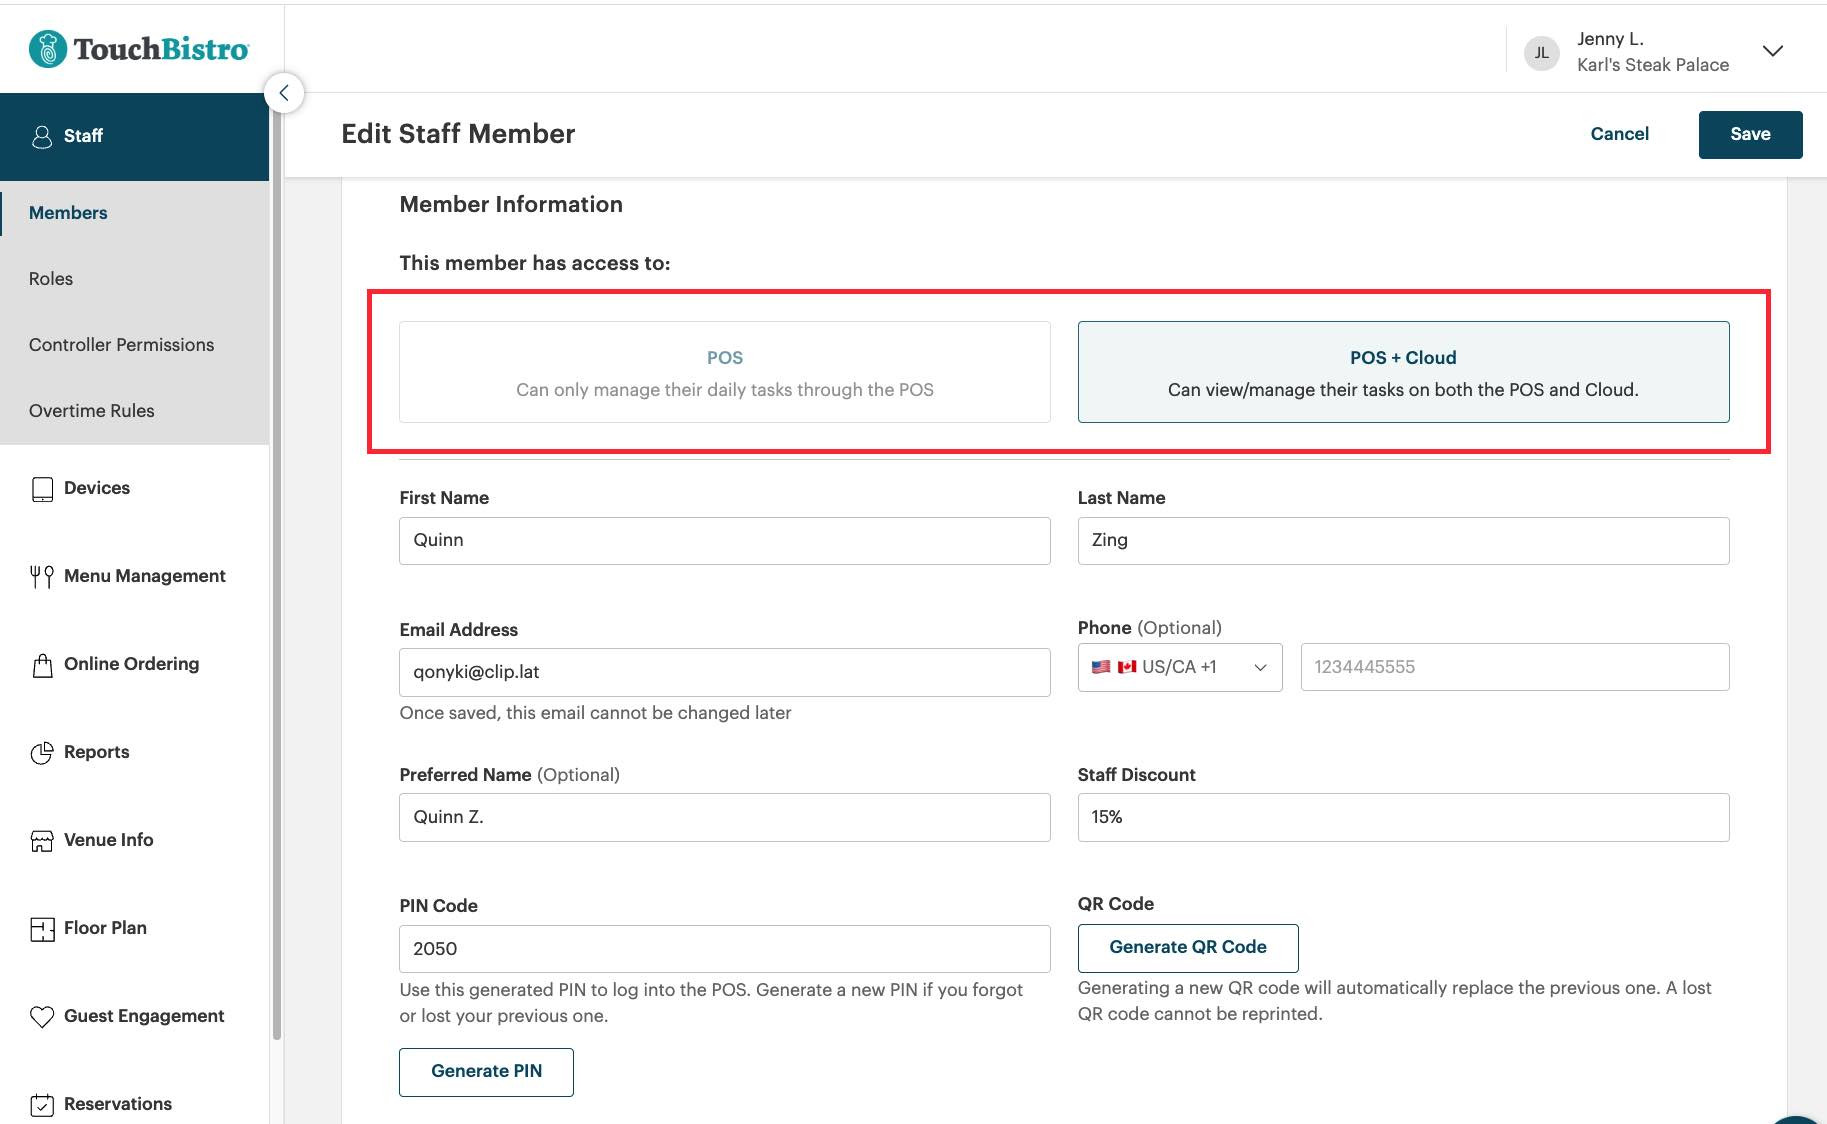Click the Devices tablet icon
Screen dimensions: 1827x1124
point(42,489)
